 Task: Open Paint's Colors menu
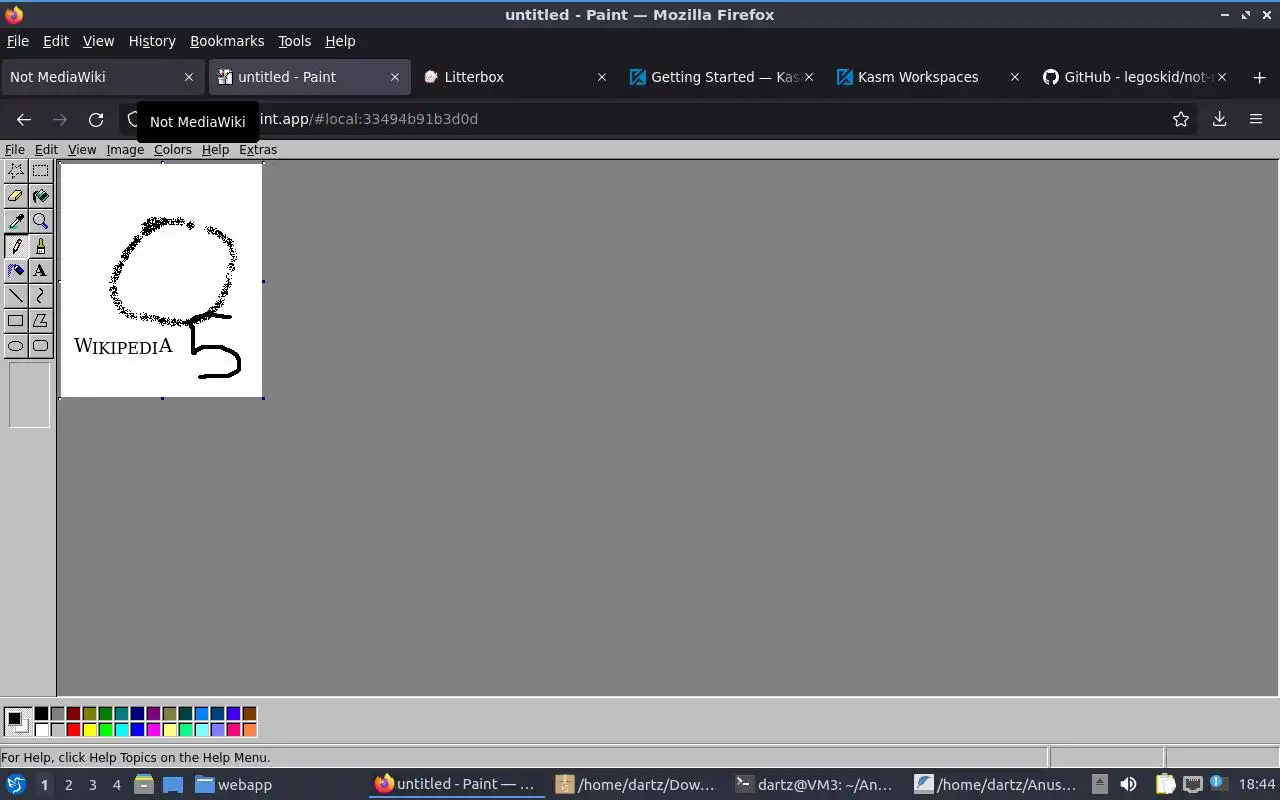click(x=173, y=150)
